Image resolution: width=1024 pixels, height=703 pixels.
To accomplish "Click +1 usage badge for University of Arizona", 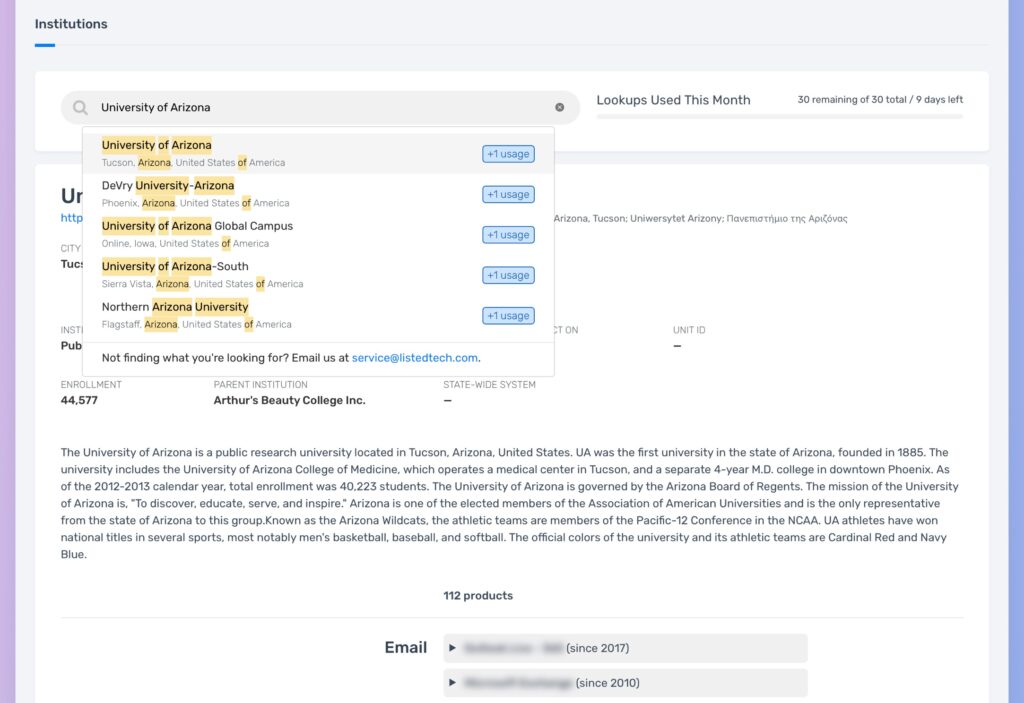I will pos(508,154).
